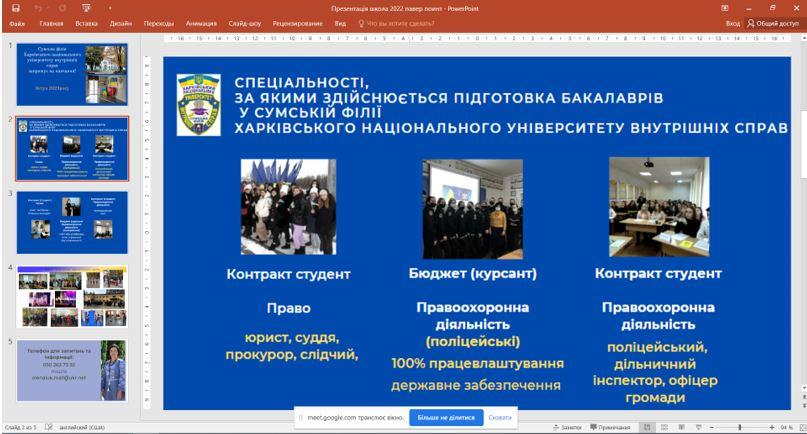Click the zoom slider handle
Image resolution: width=807 pixels, height=434 pixels.
740,427
